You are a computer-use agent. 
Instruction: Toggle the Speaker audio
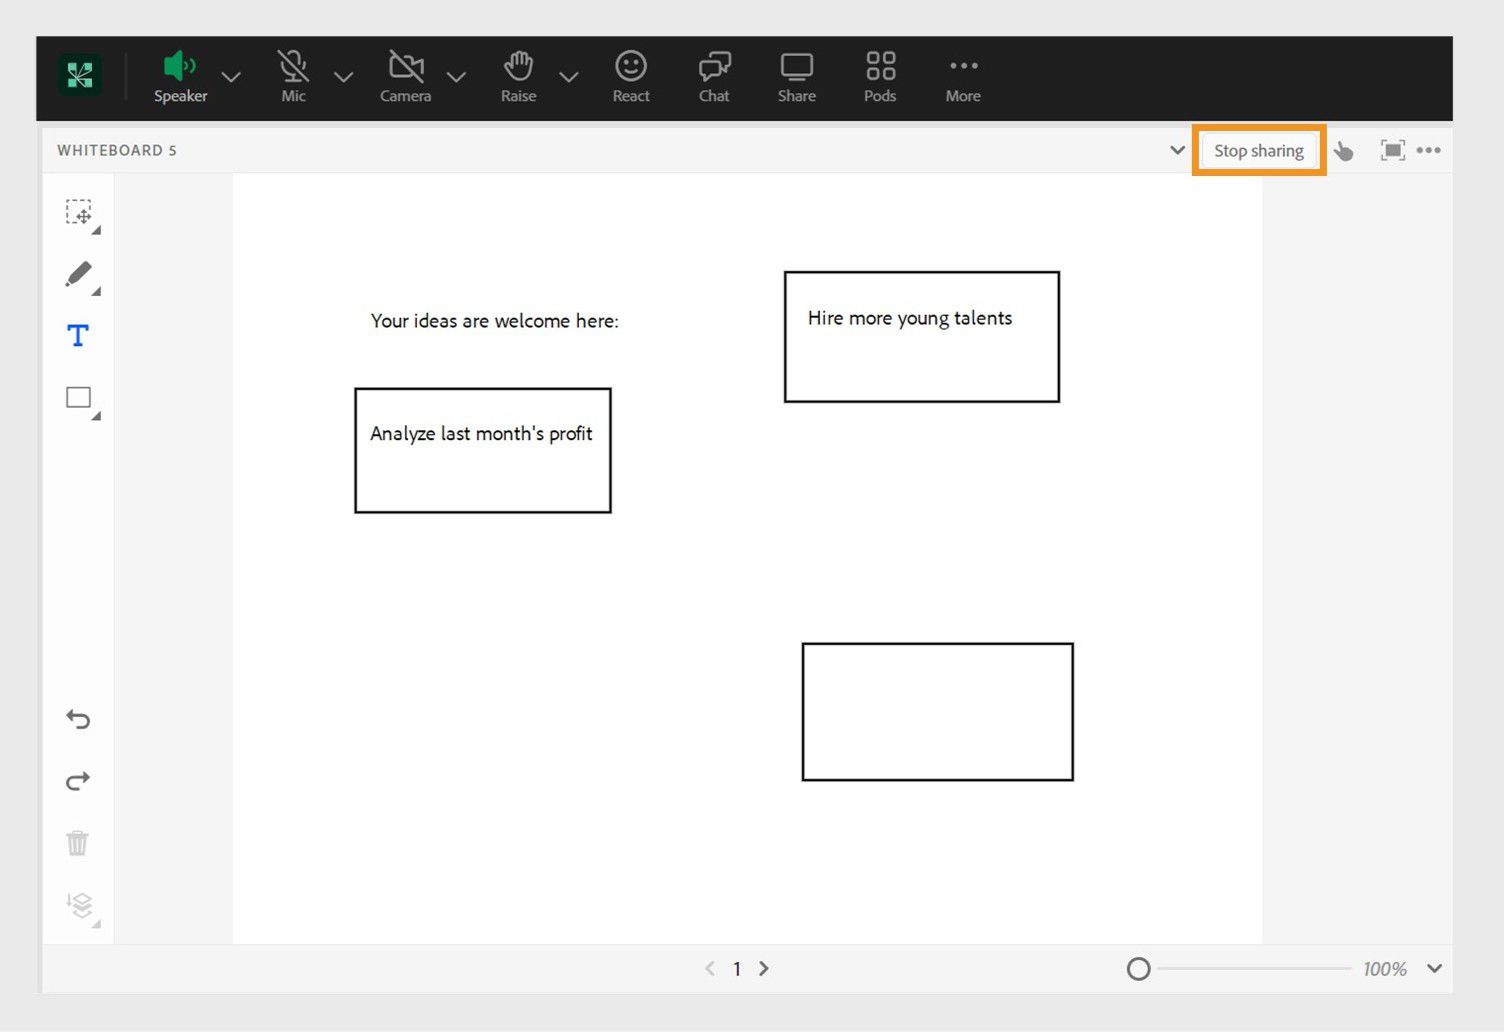pyautogui.click(x=180, y=77)
